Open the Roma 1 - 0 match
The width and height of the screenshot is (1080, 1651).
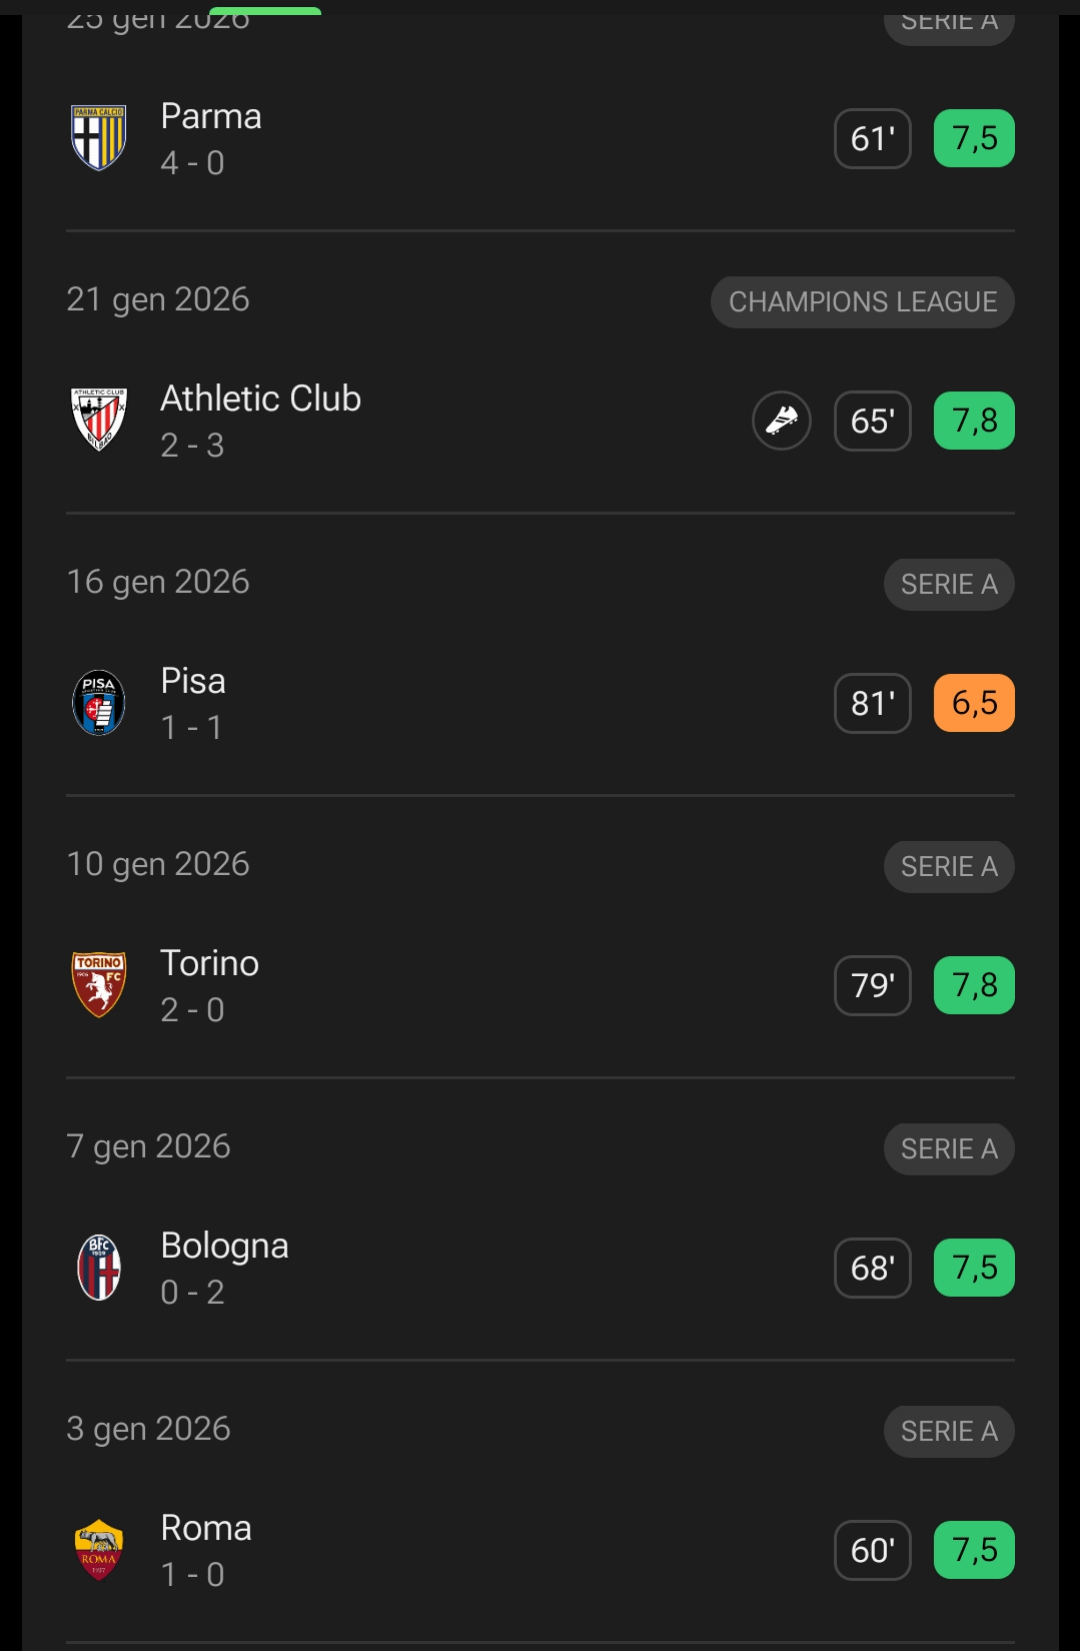pyautogui.click(x=206, y=1550)
